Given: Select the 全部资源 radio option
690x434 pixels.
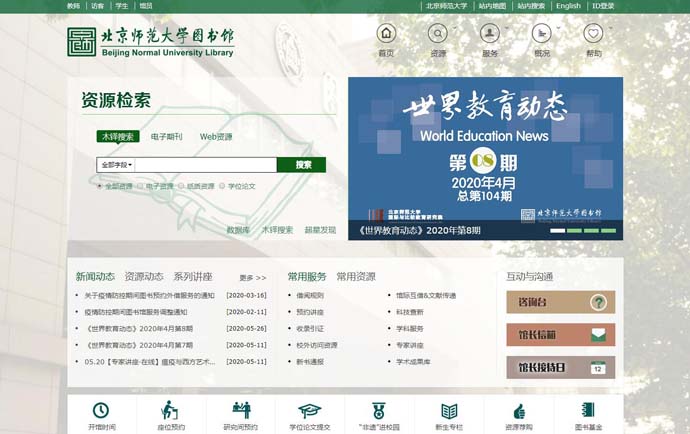Looking at the screenshot, I should pos(99,186).
